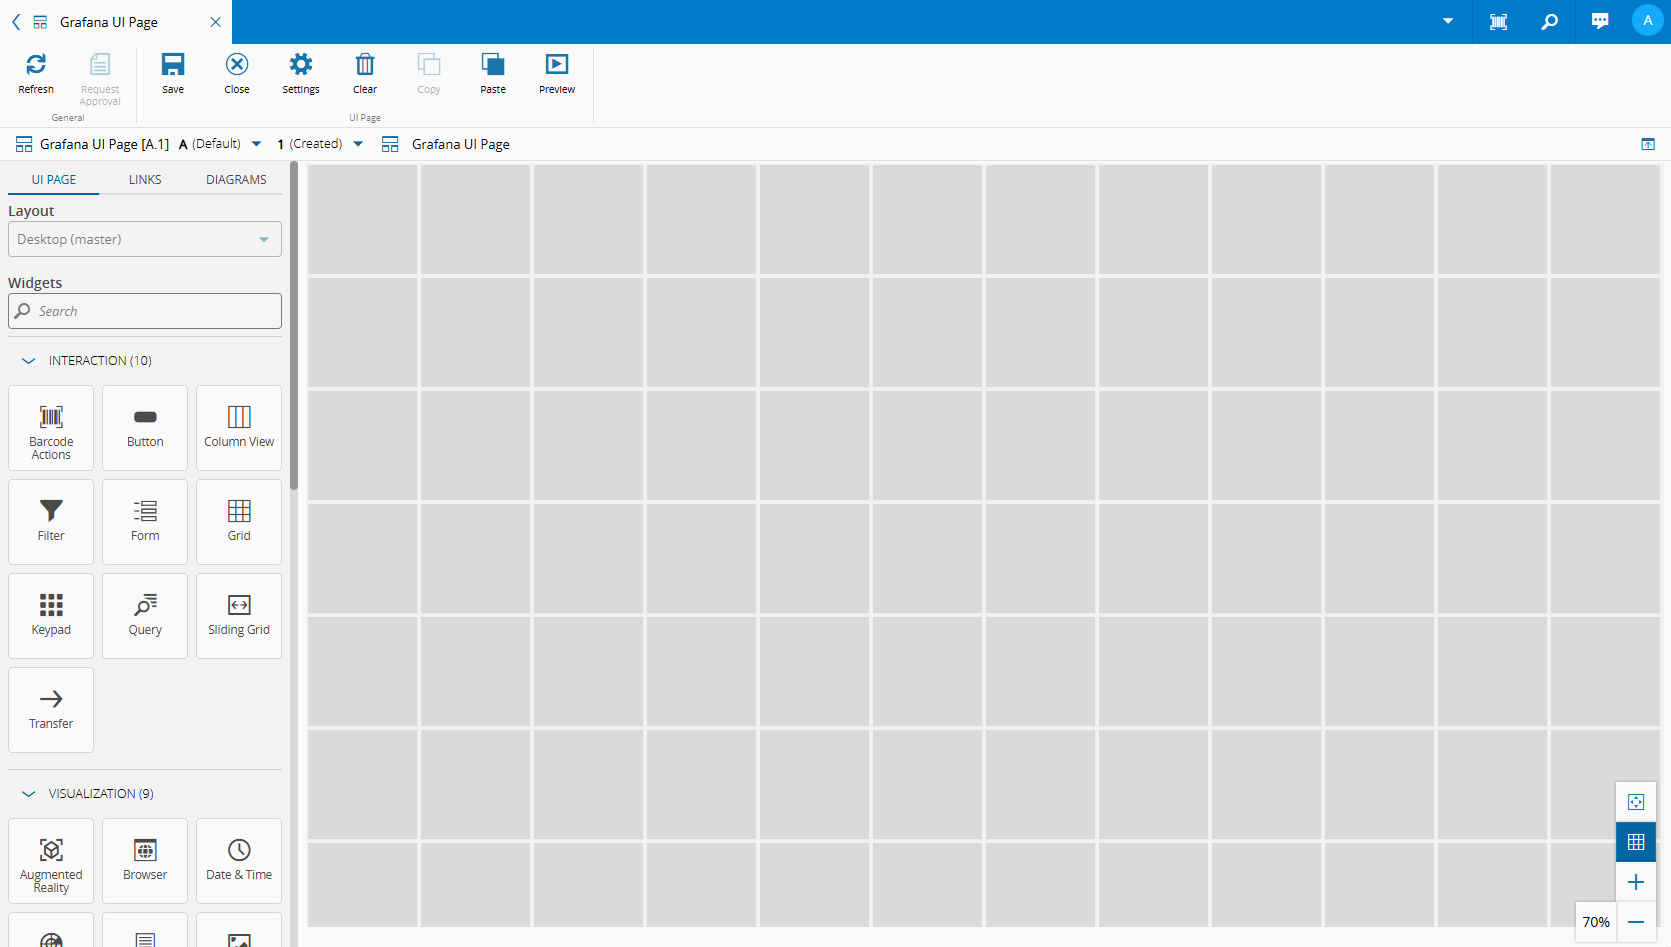Save the UI page
The width and height of the screenshot is (1671, 947).
click(x=173, y=73)
